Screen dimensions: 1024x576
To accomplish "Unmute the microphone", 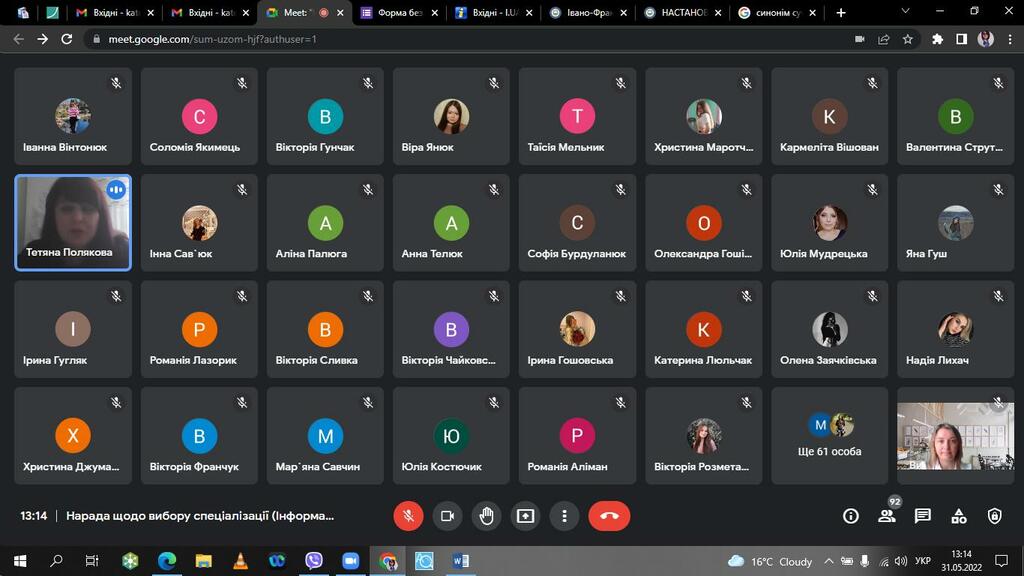I will point(408,516).
